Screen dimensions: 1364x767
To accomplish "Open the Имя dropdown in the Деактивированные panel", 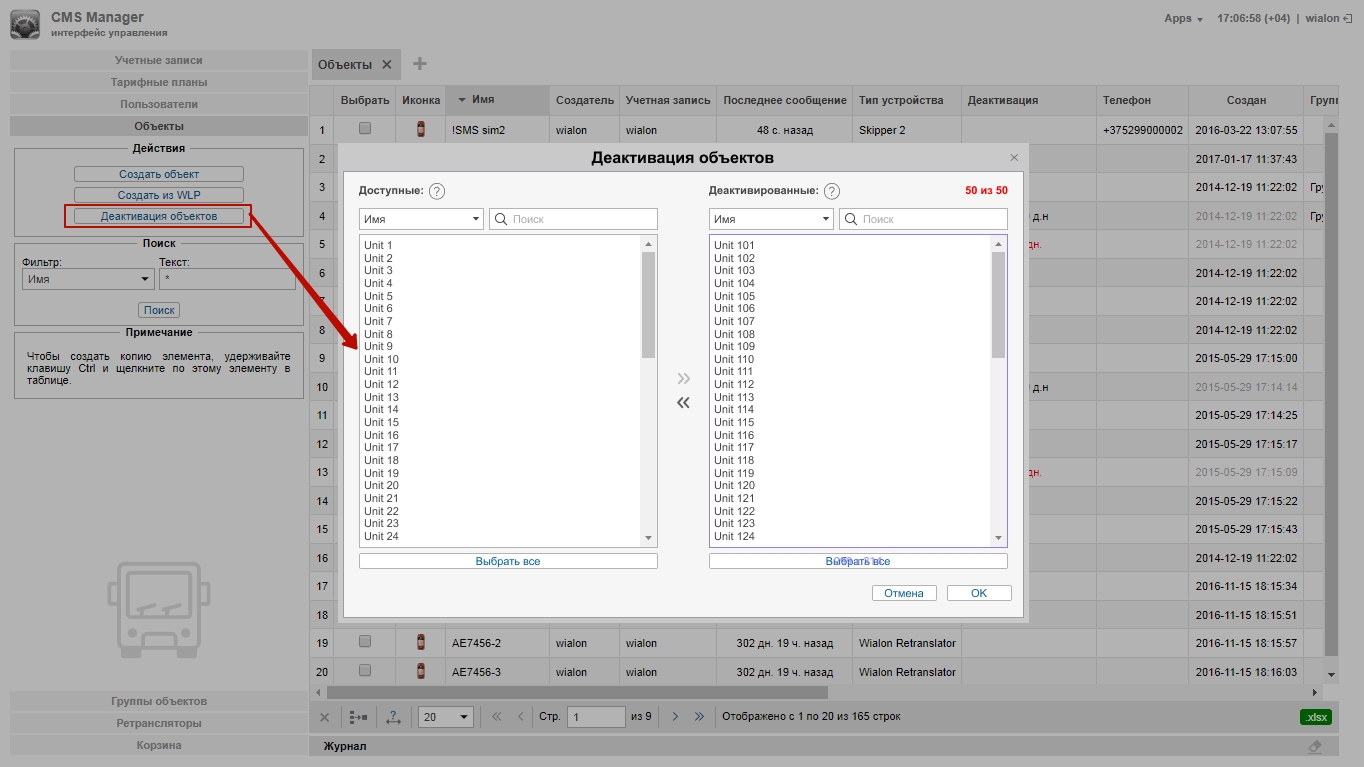I will [x=771, y=219].
